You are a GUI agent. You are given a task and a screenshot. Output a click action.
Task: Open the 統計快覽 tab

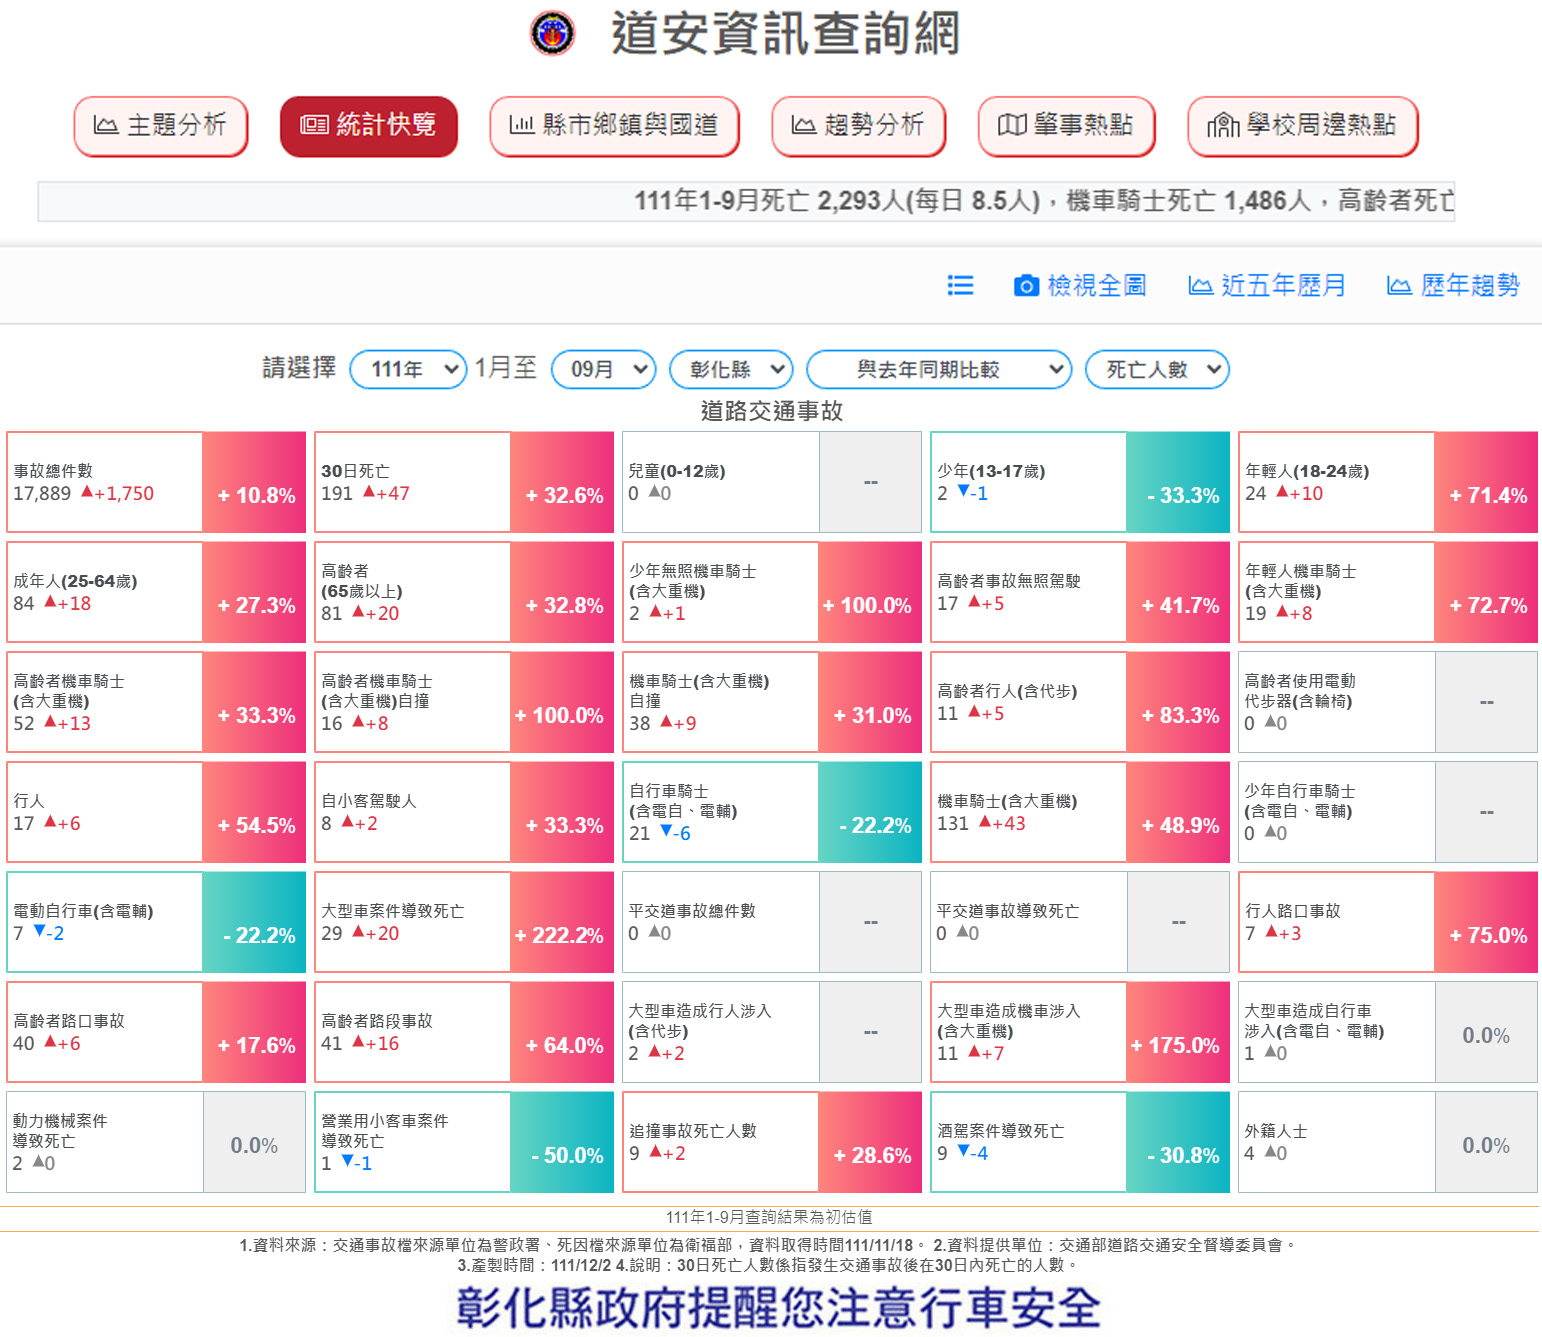[x=368, y=126]
